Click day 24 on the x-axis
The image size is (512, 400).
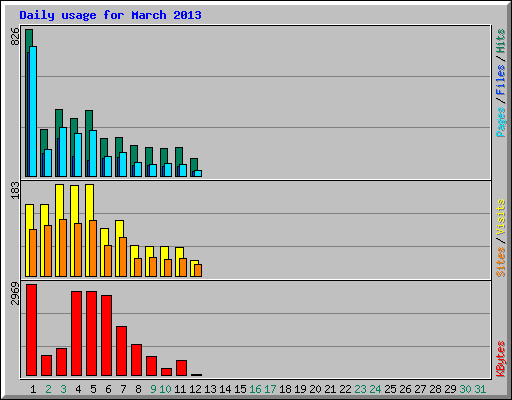click(375, 389)
